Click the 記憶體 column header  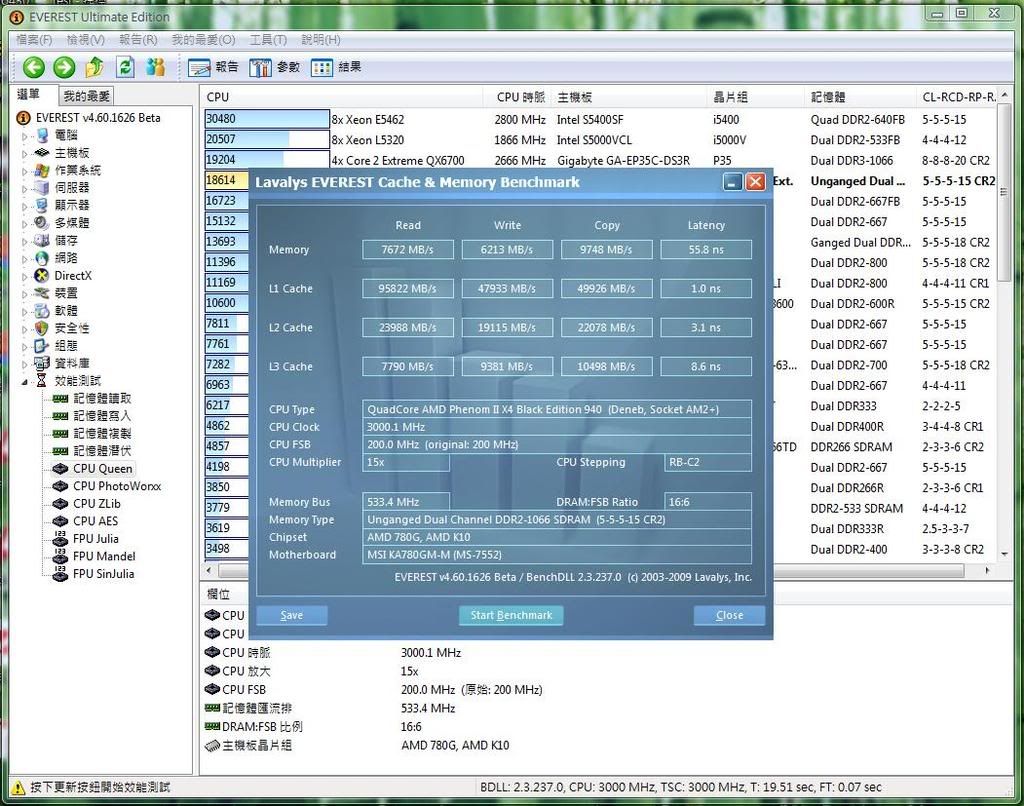coord(859,97)
